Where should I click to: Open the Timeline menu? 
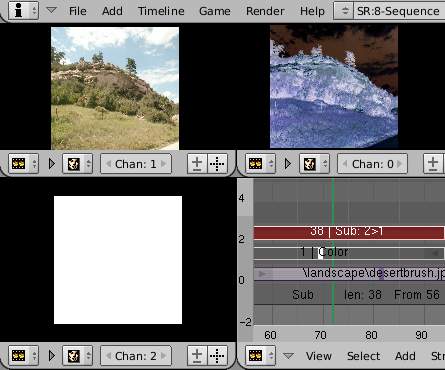coord(161,11)
